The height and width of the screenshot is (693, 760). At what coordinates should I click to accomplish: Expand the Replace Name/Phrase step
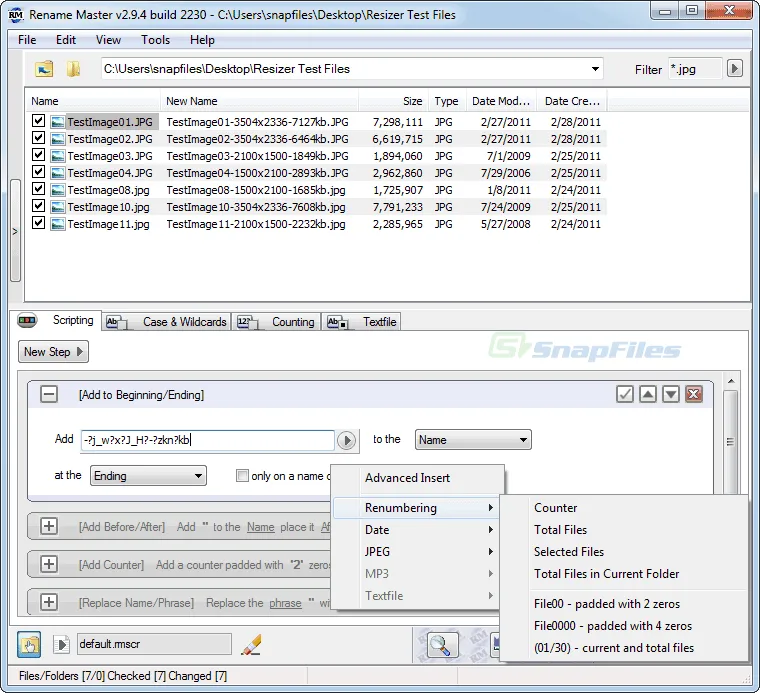click(x=48, y=602)
